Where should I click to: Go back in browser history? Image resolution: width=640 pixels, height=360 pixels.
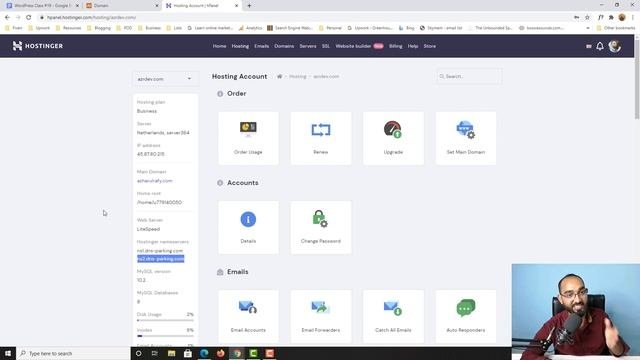pyautogui.click(x=7, y=18)
